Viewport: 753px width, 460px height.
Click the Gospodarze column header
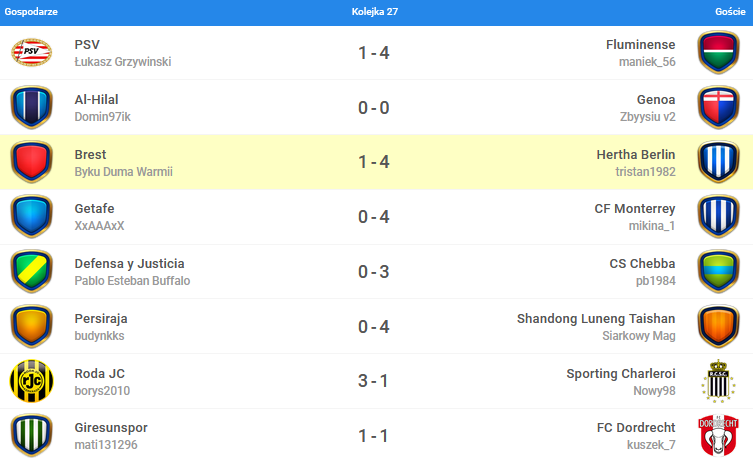(x=31, y=12)
